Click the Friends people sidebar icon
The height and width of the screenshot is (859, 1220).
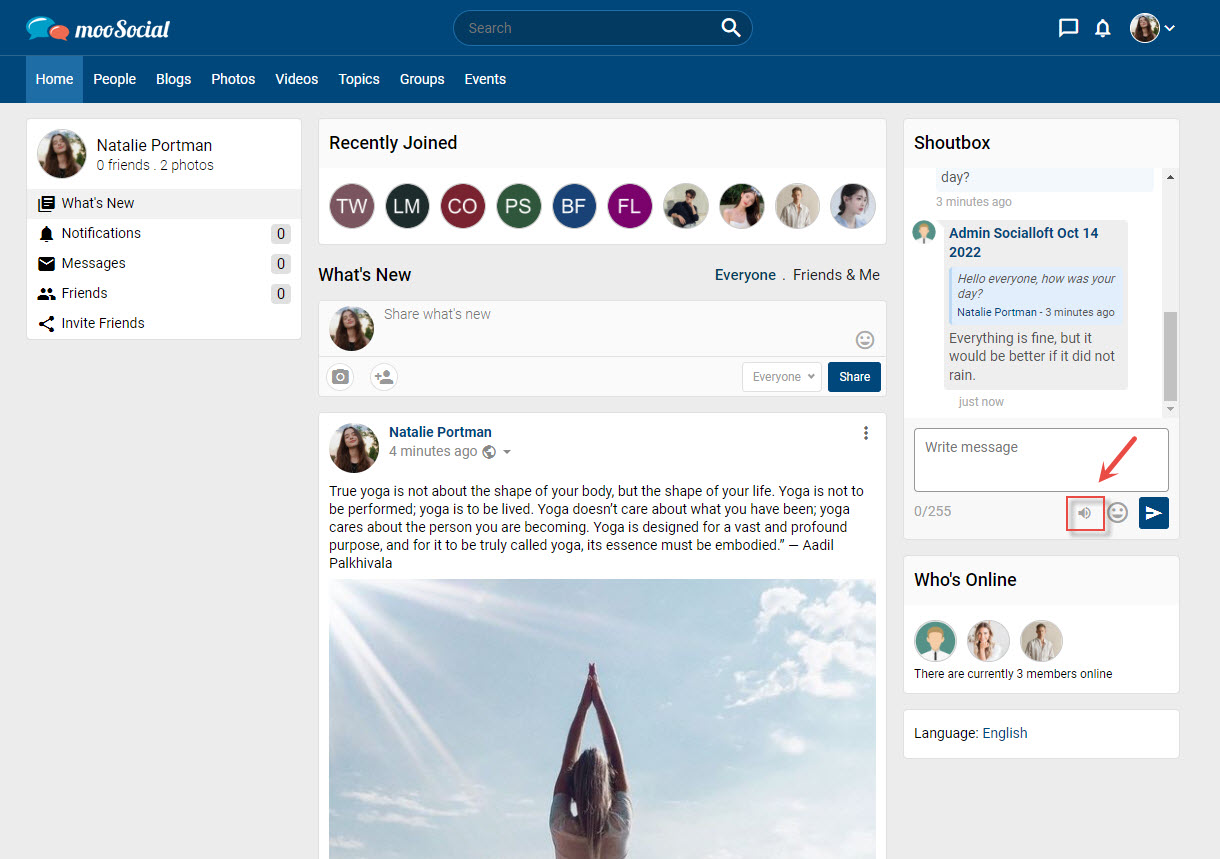(x=46, y=294)
